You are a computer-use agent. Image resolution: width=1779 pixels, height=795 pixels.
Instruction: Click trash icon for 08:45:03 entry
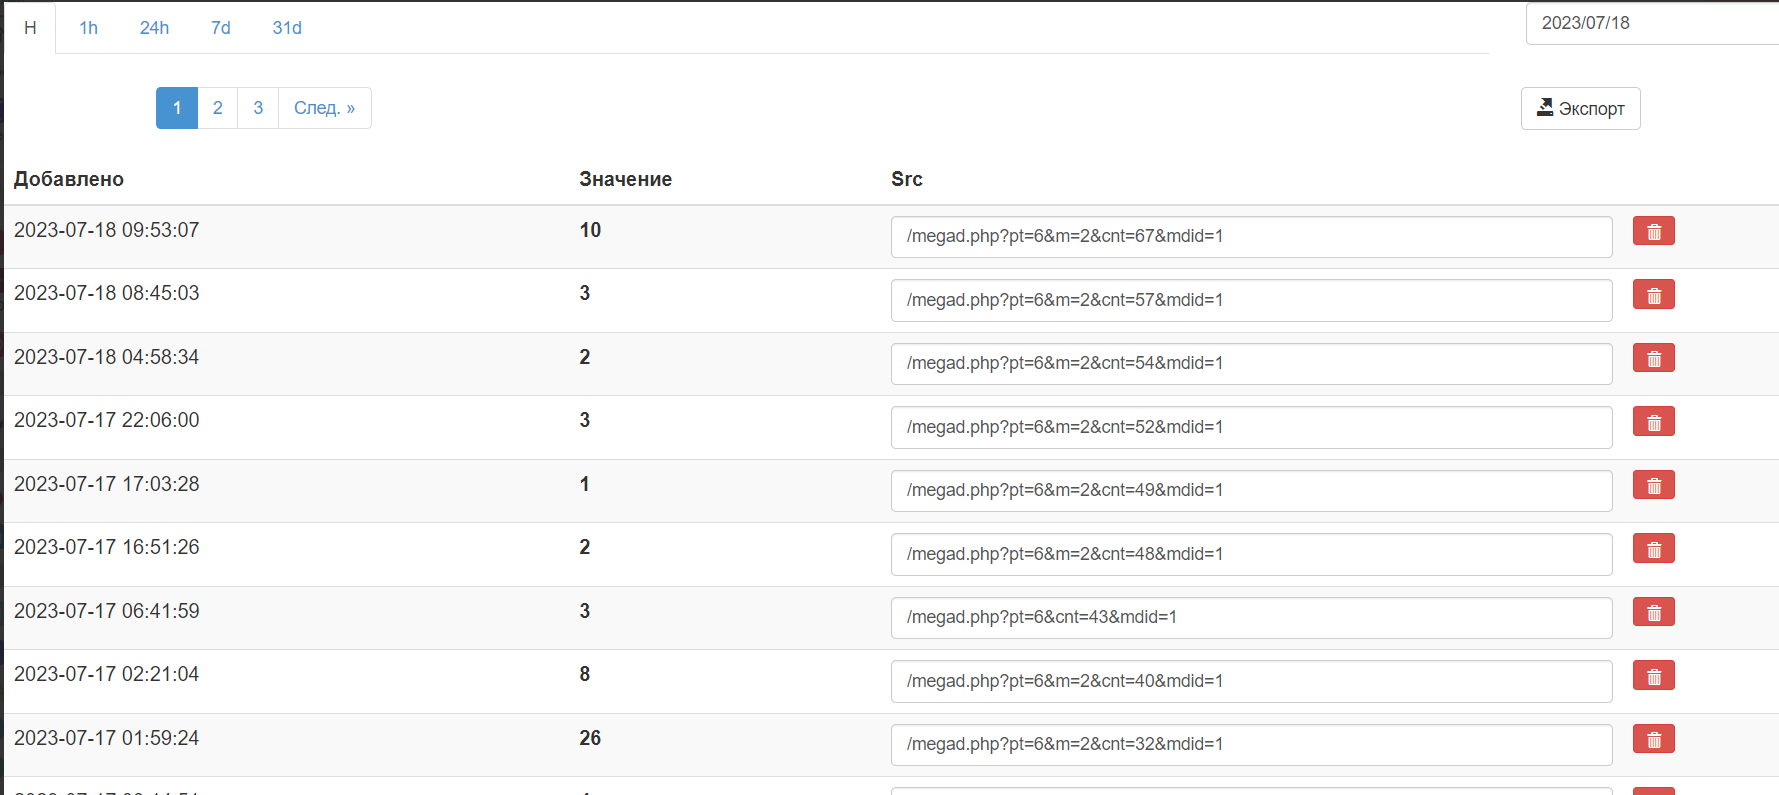point(1653,295)
